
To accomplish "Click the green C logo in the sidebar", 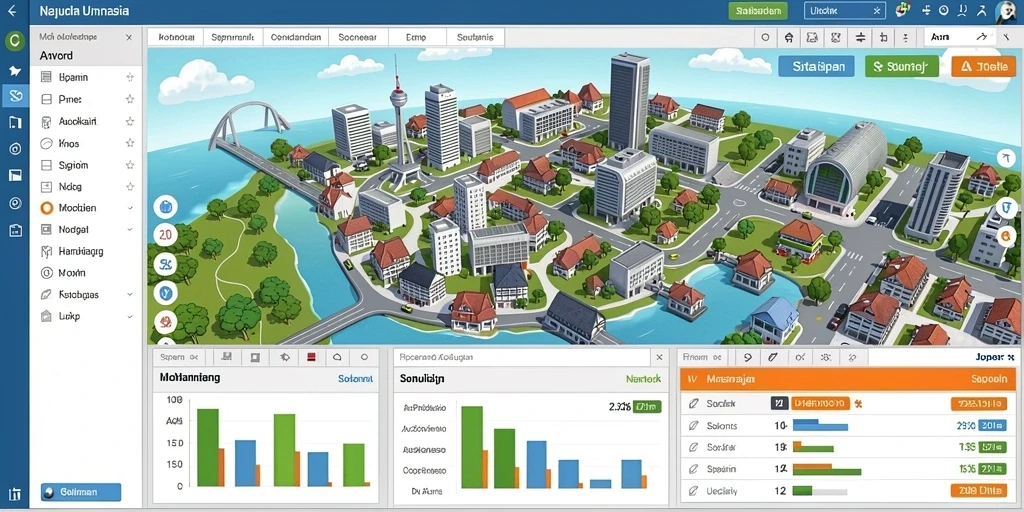I will [14, 42].
